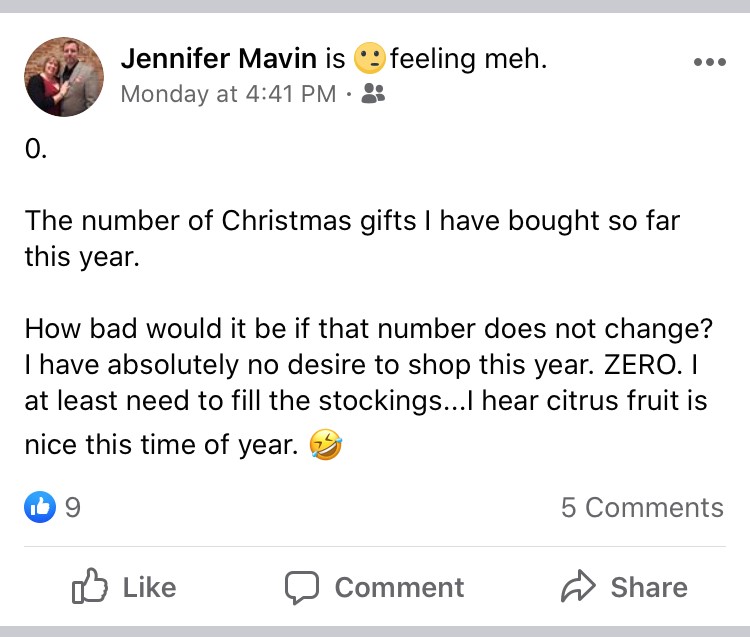This screenshot has width=750, height=637.
Task: Open the 5 Comments link
Action: click(641, 507)
